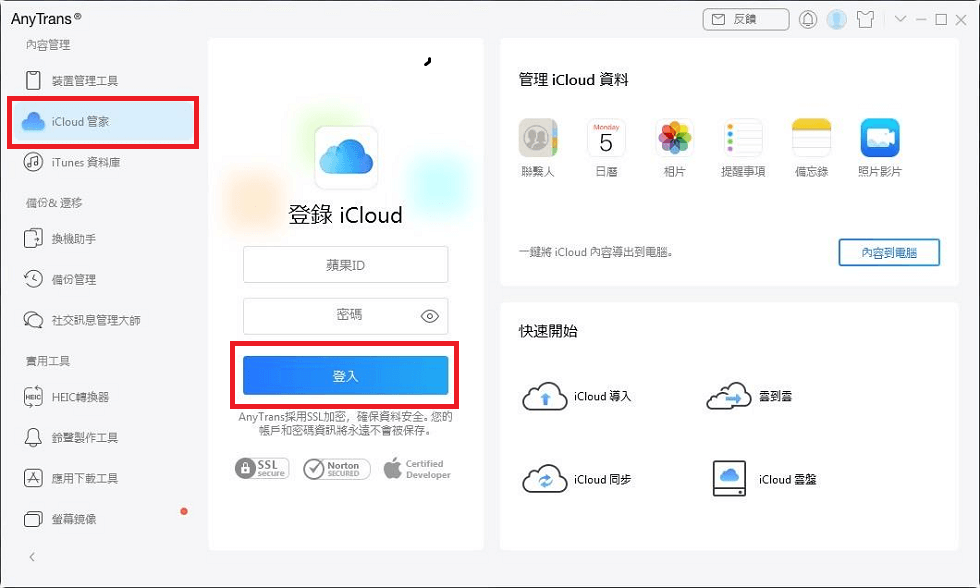Collapse the sidebar with left chevron
Screen dimensions: 980x588
32,557
